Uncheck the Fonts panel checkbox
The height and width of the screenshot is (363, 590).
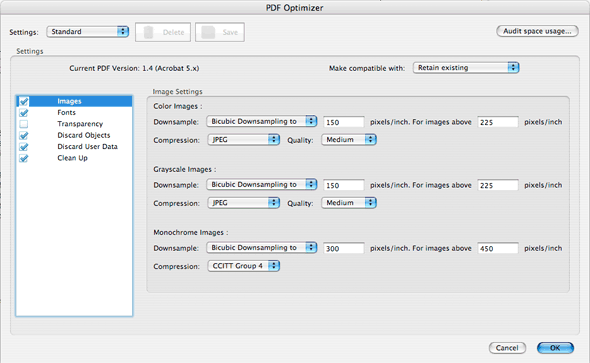click(x=24, y=112)
